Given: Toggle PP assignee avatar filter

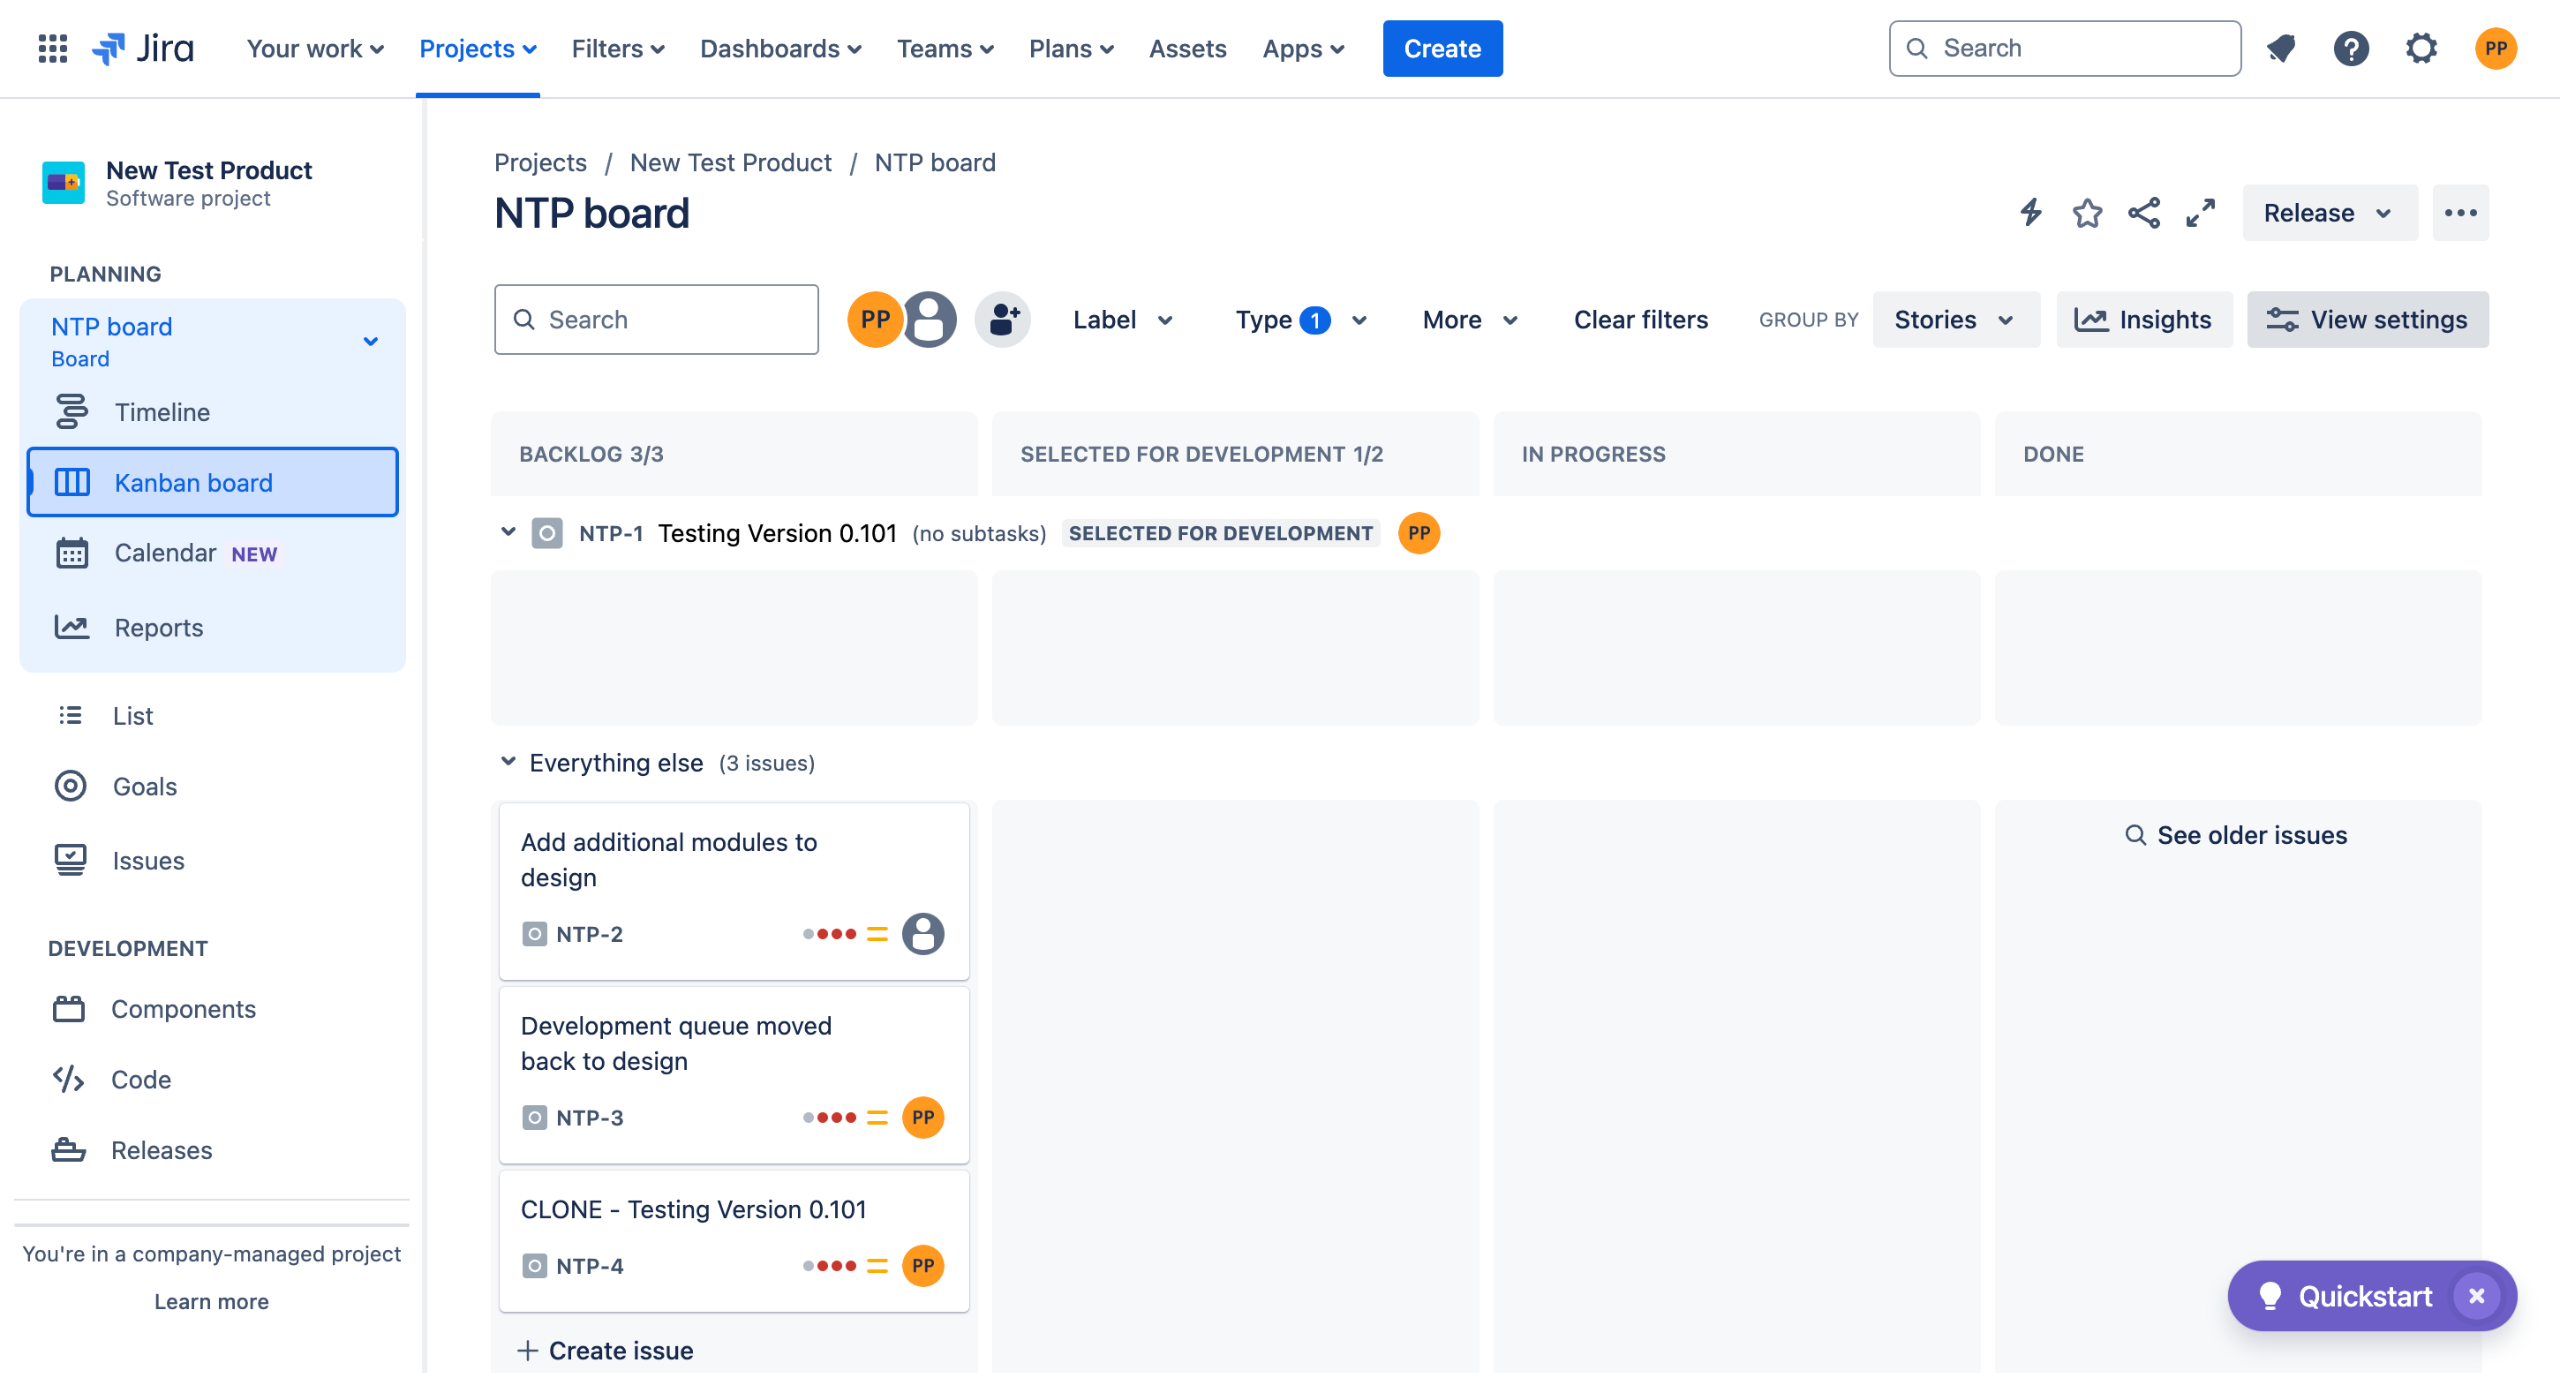Looking at the screenshot, I should coord(874,320).
